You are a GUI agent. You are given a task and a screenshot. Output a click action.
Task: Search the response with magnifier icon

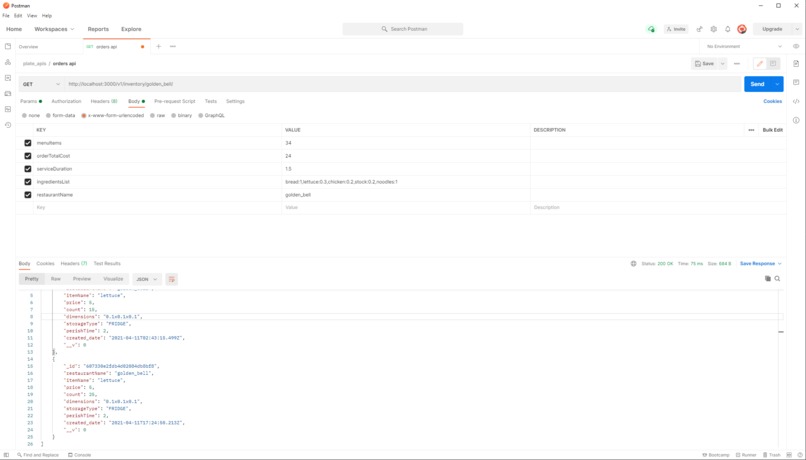point(777,279)
